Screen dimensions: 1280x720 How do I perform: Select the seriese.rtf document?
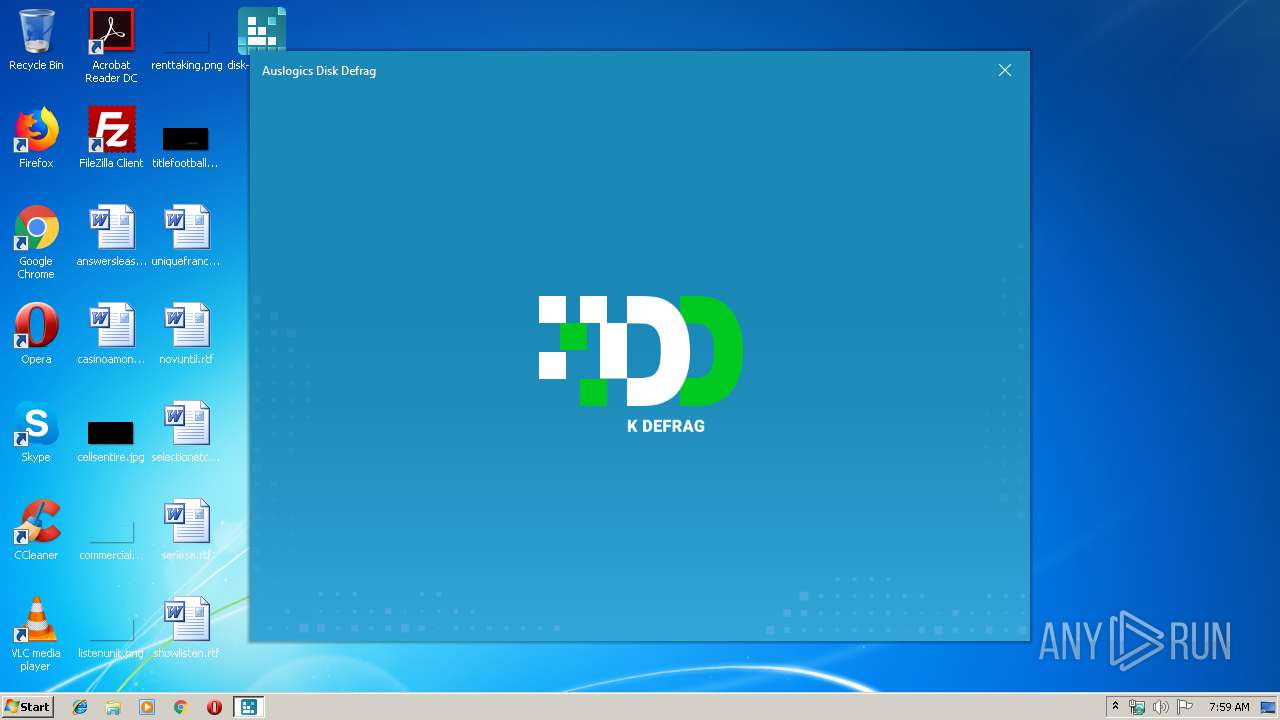(x=186, y=530)
